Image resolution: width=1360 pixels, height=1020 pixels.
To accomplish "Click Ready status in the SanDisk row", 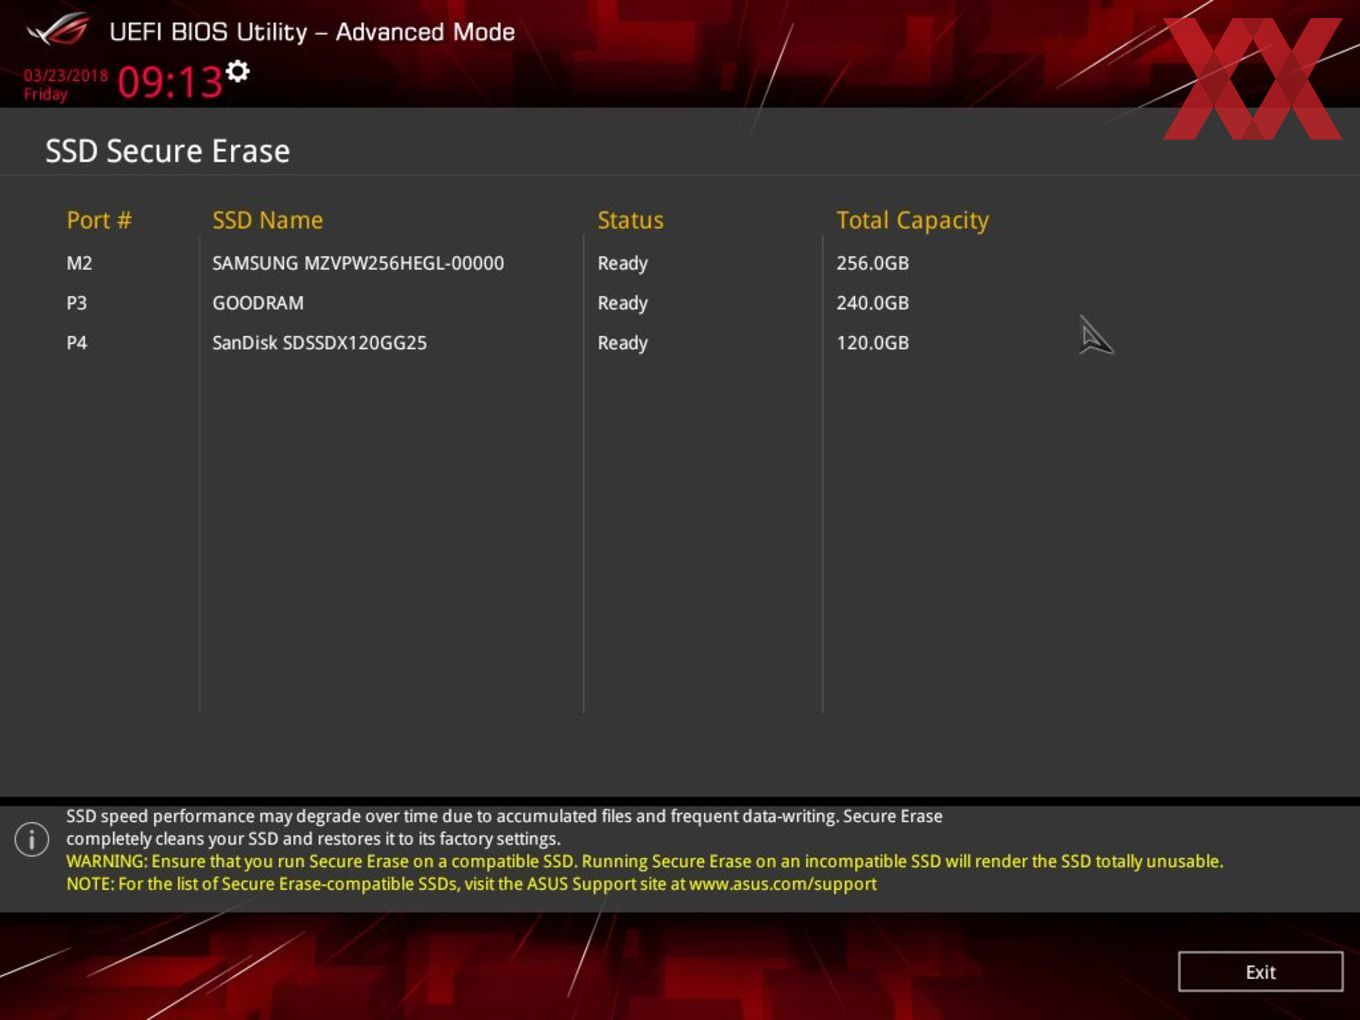I will tap(623, 344).
